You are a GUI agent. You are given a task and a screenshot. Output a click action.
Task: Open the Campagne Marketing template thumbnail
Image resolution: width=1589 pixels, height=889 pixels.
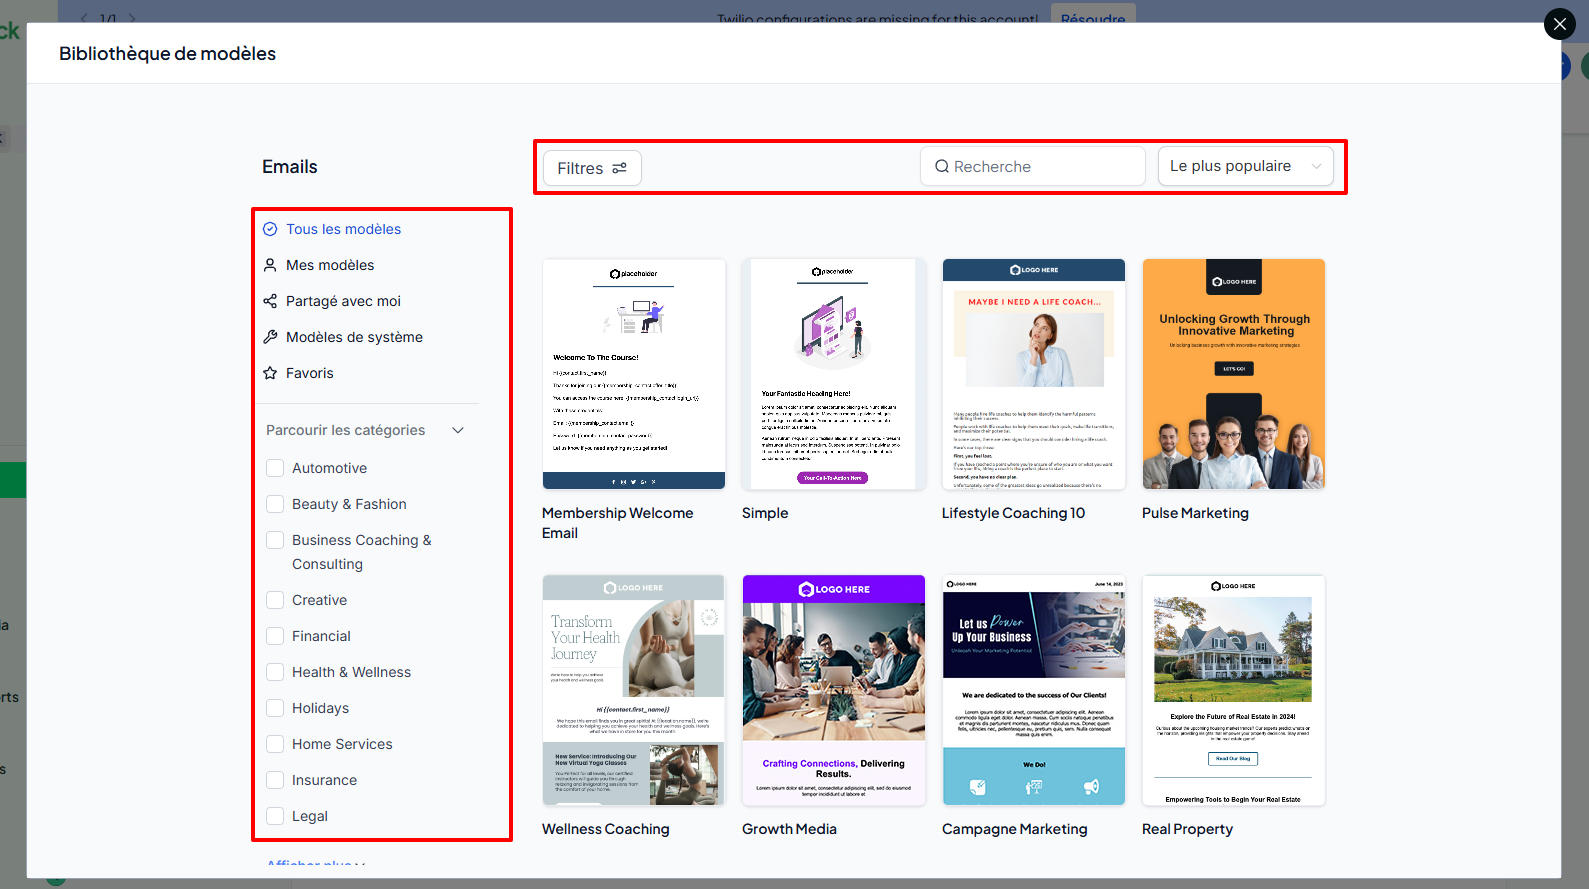1034,690
